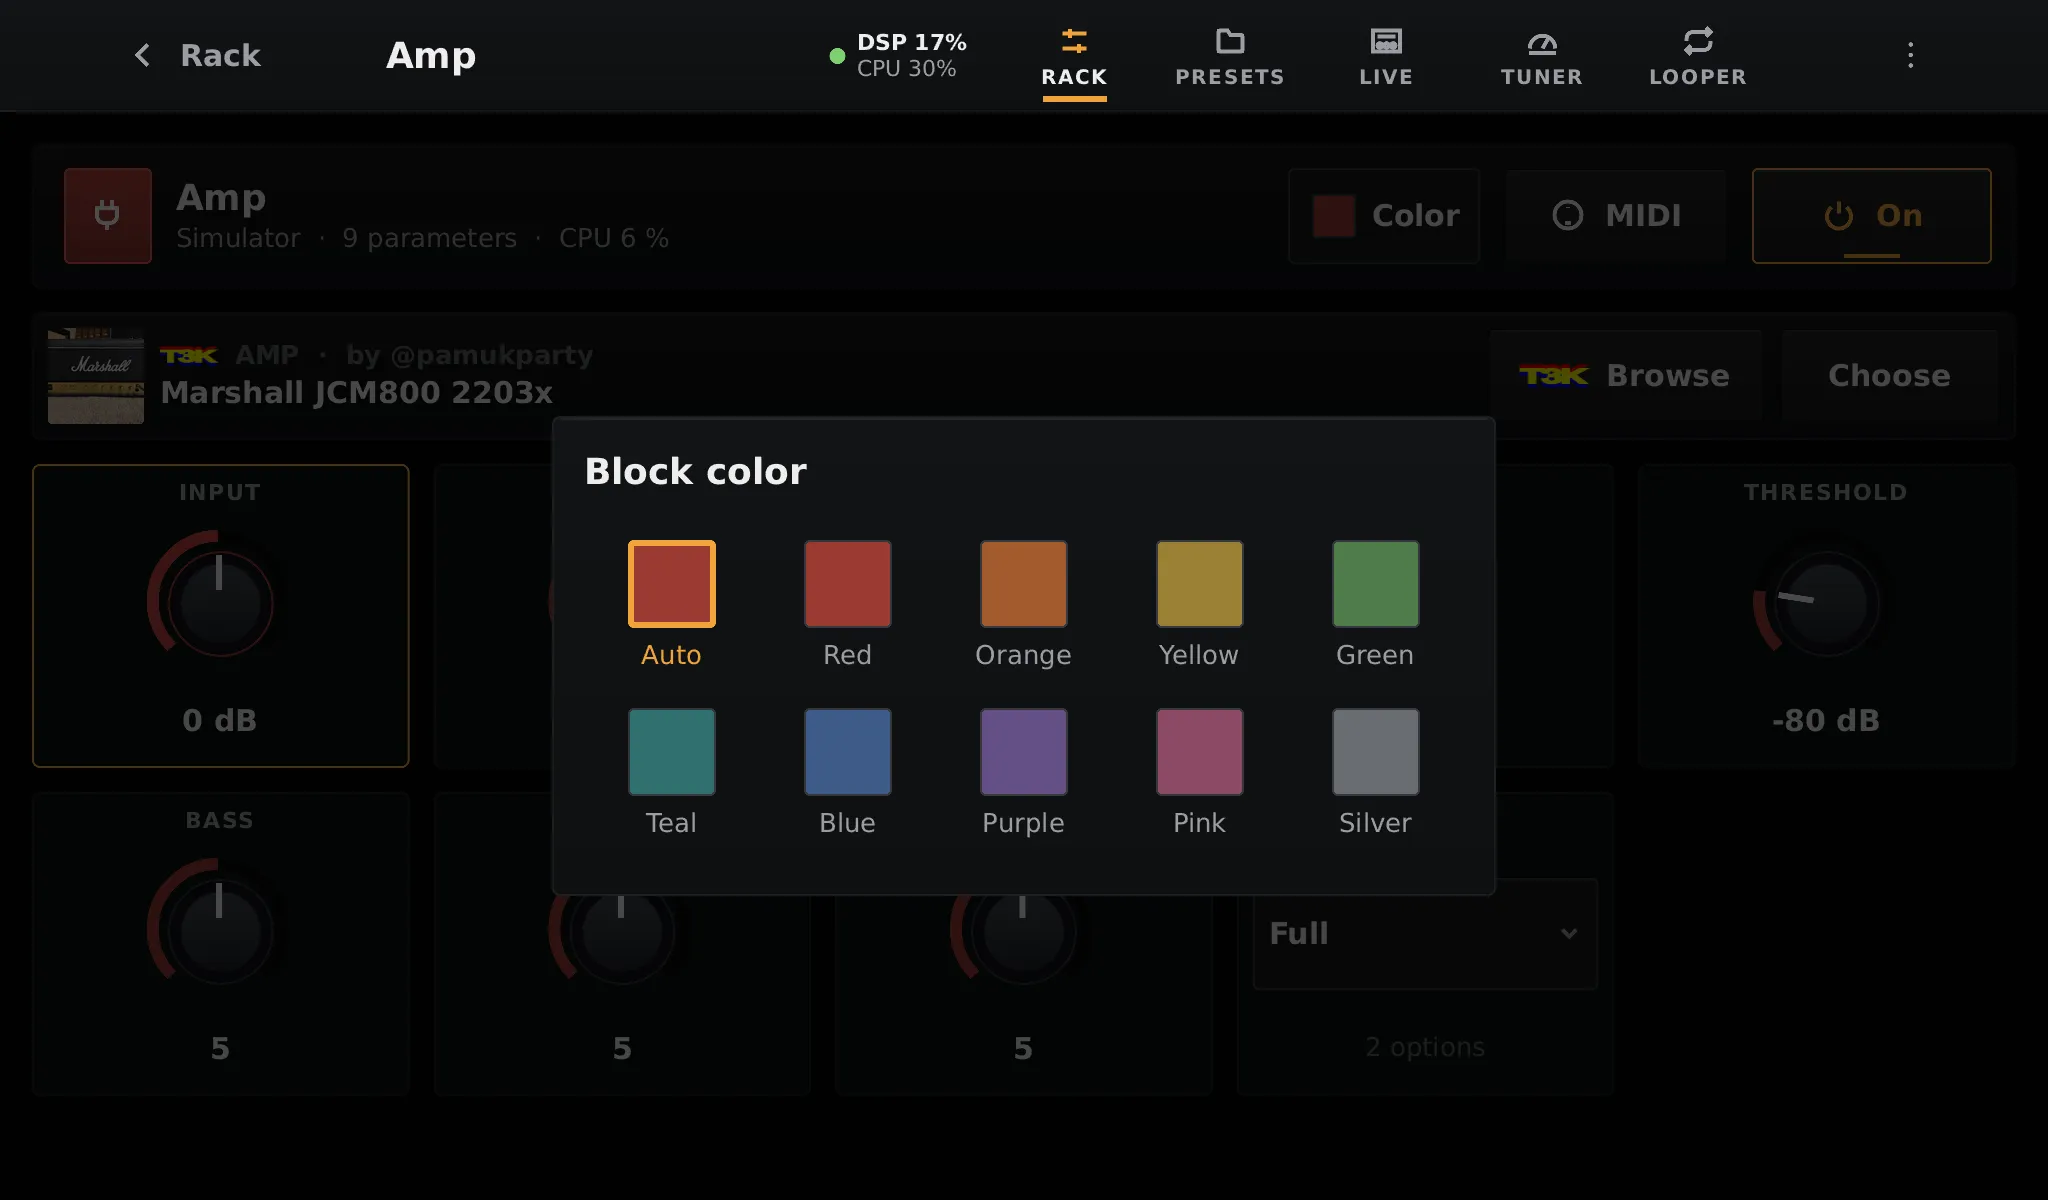Choose the Red block color

point(847,584)
